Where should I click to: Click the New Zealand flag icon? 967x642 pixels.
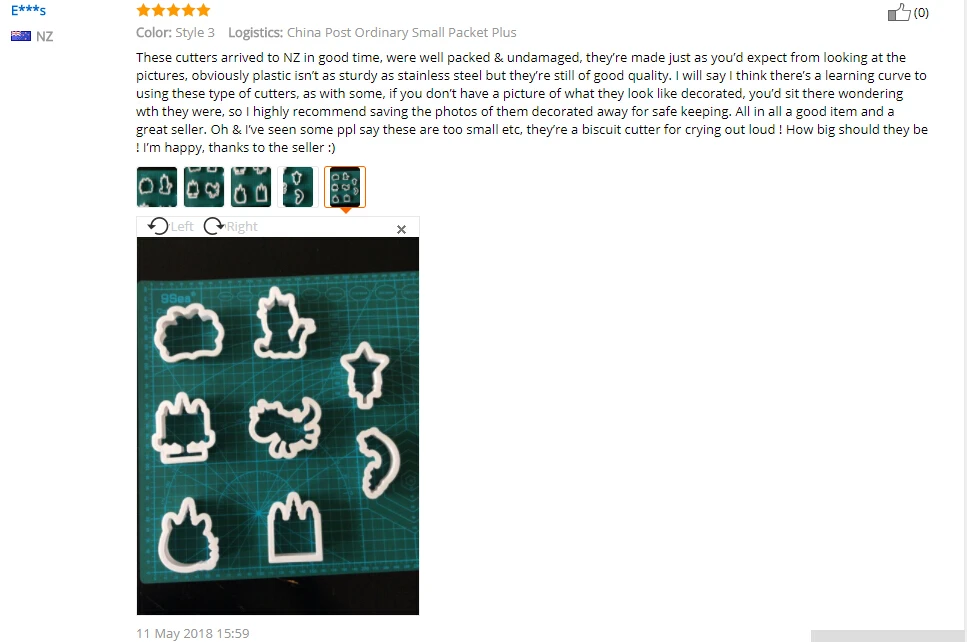pyautogui.click(x=21, y=36)
